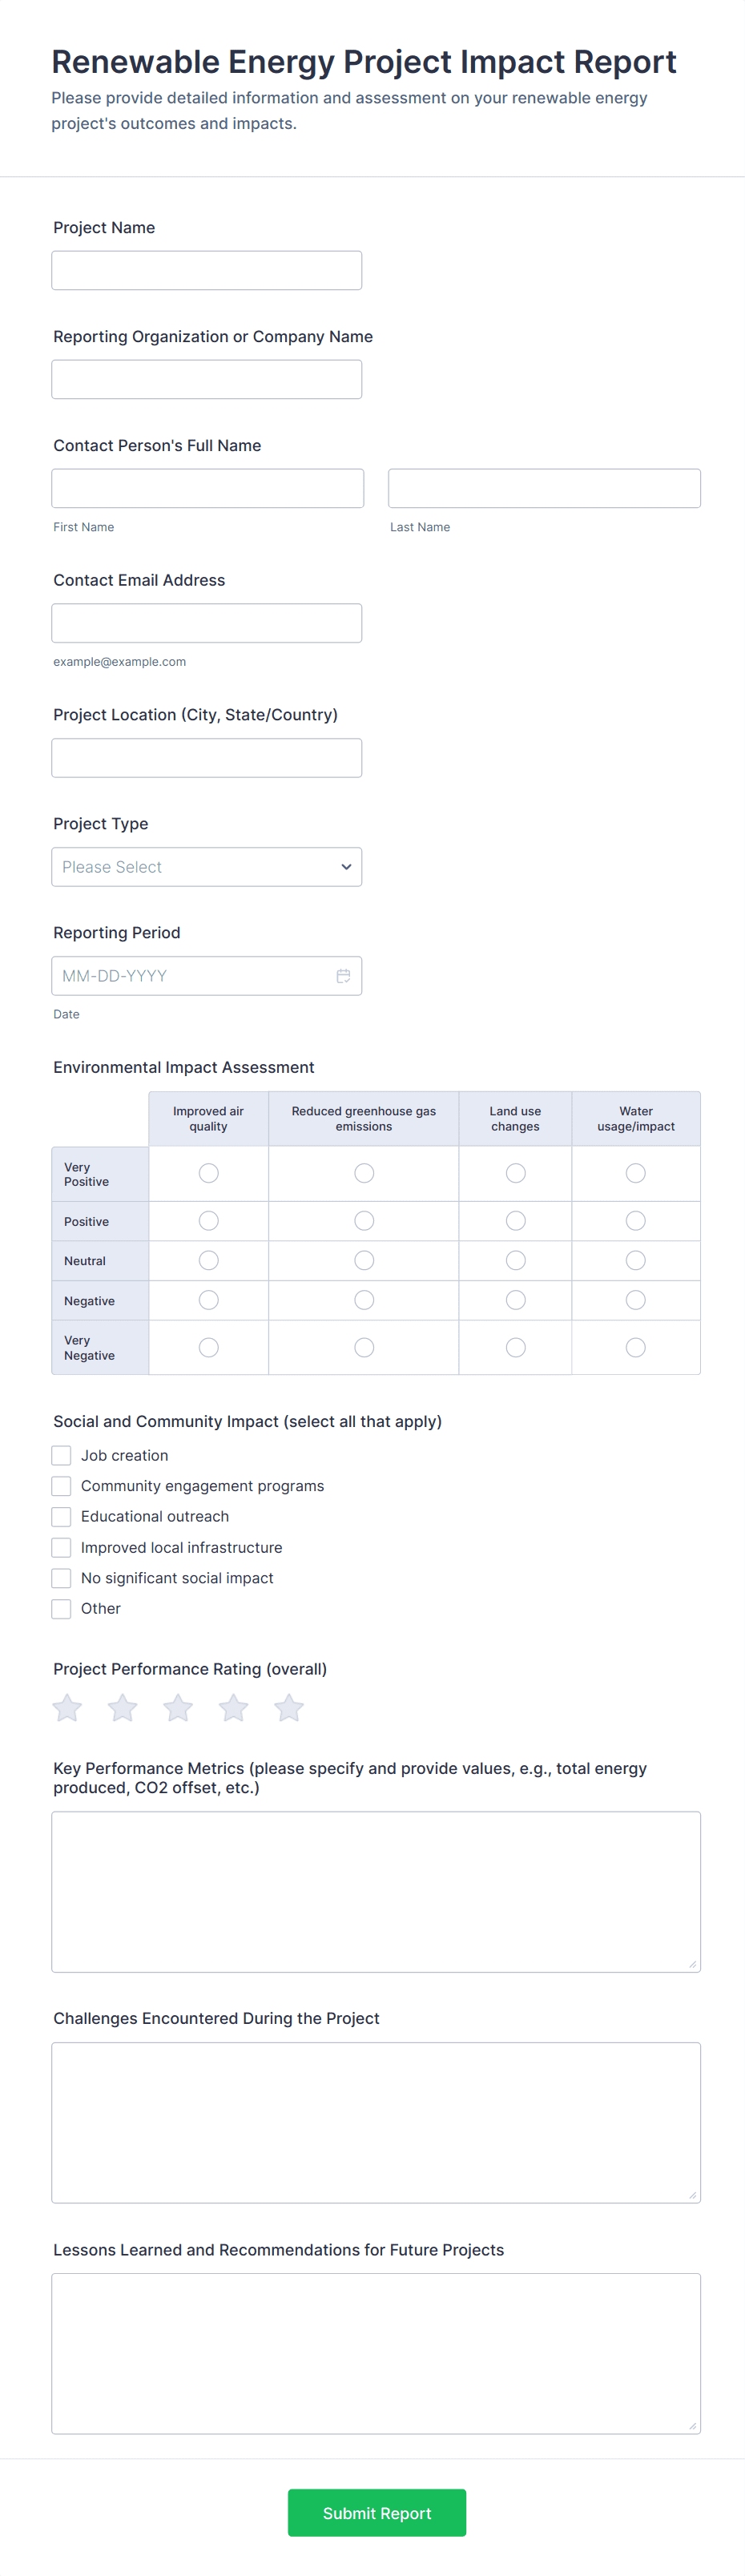Click the Last Name input box

(544, 489)
